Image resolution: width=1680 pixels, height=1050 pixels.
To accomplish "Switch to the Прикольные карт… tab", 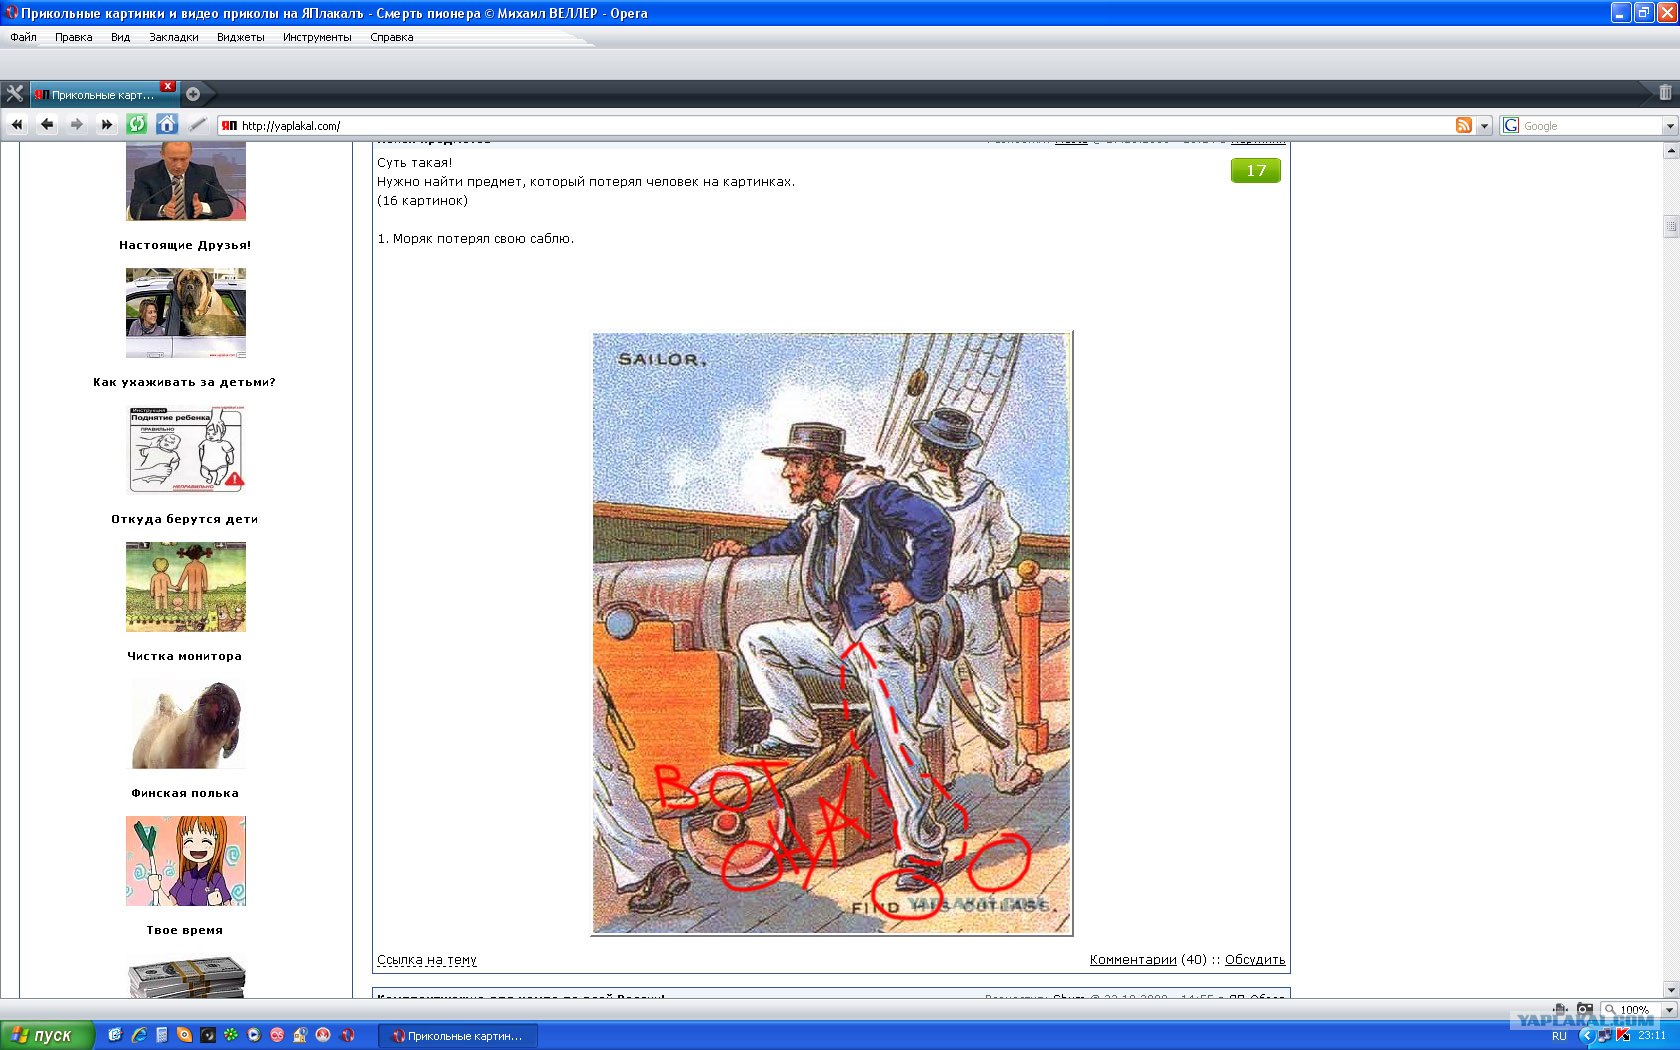I will click(x=103, y=95).
